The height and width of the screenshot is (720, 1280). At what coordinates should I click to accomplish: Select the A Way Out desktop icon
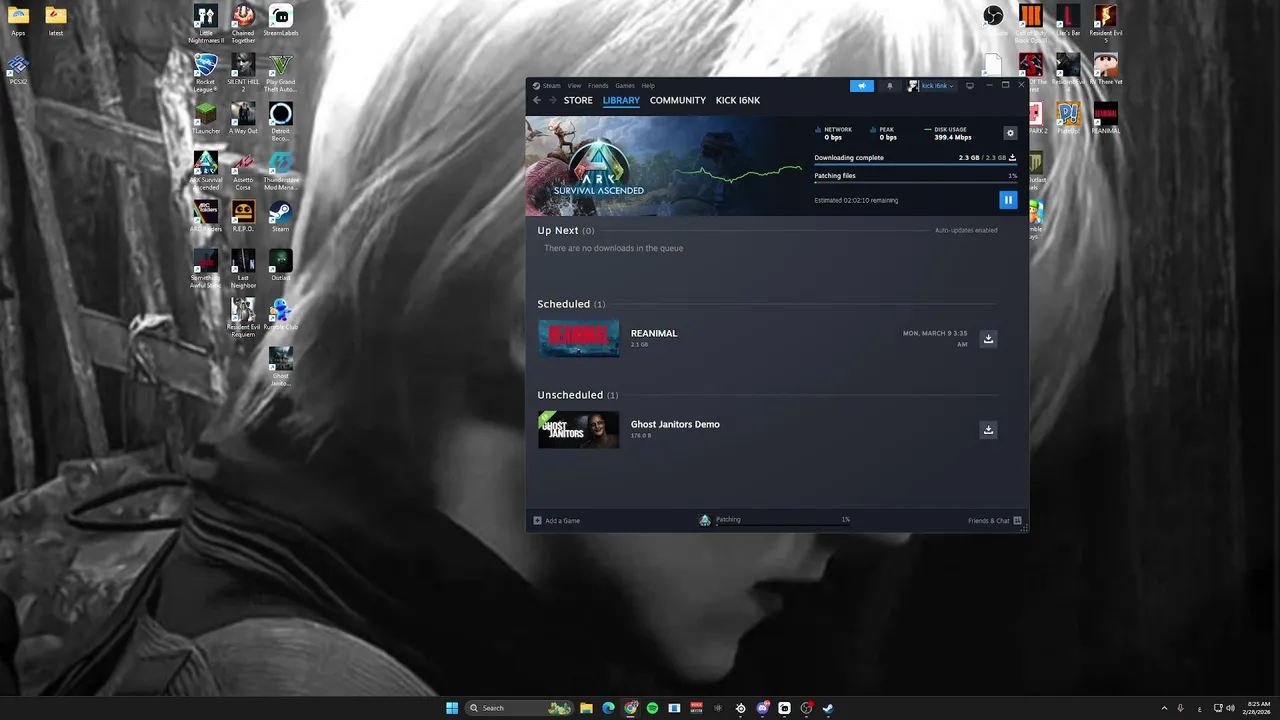243,118
